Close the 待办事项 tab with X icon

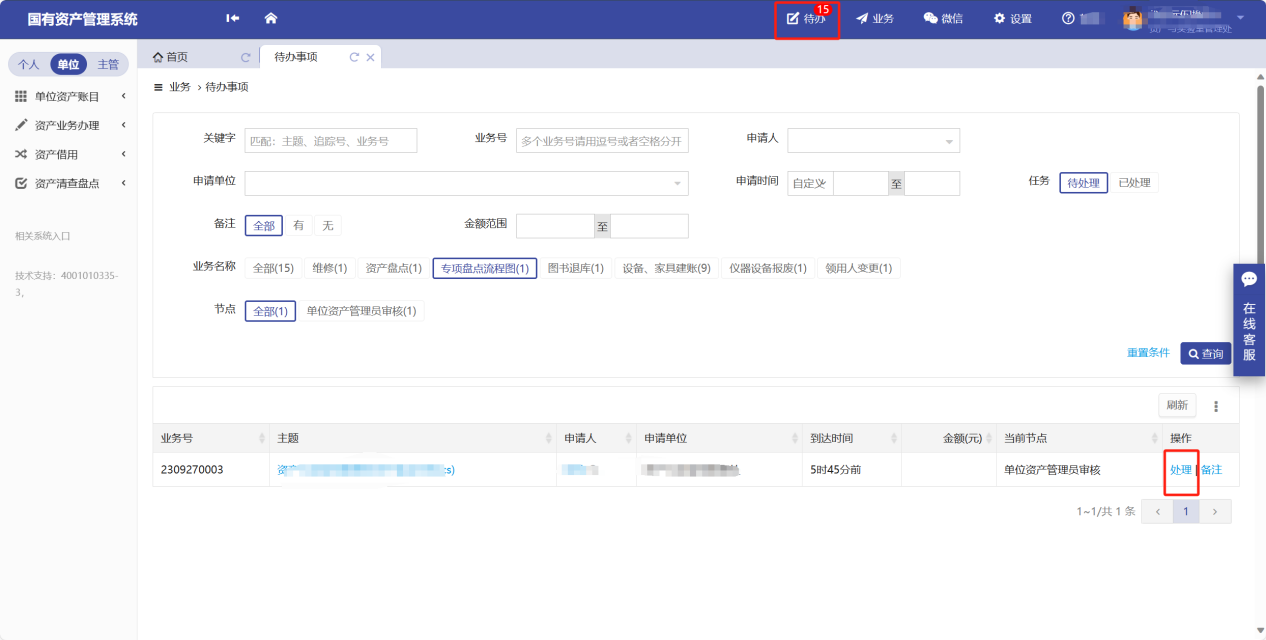371,58
